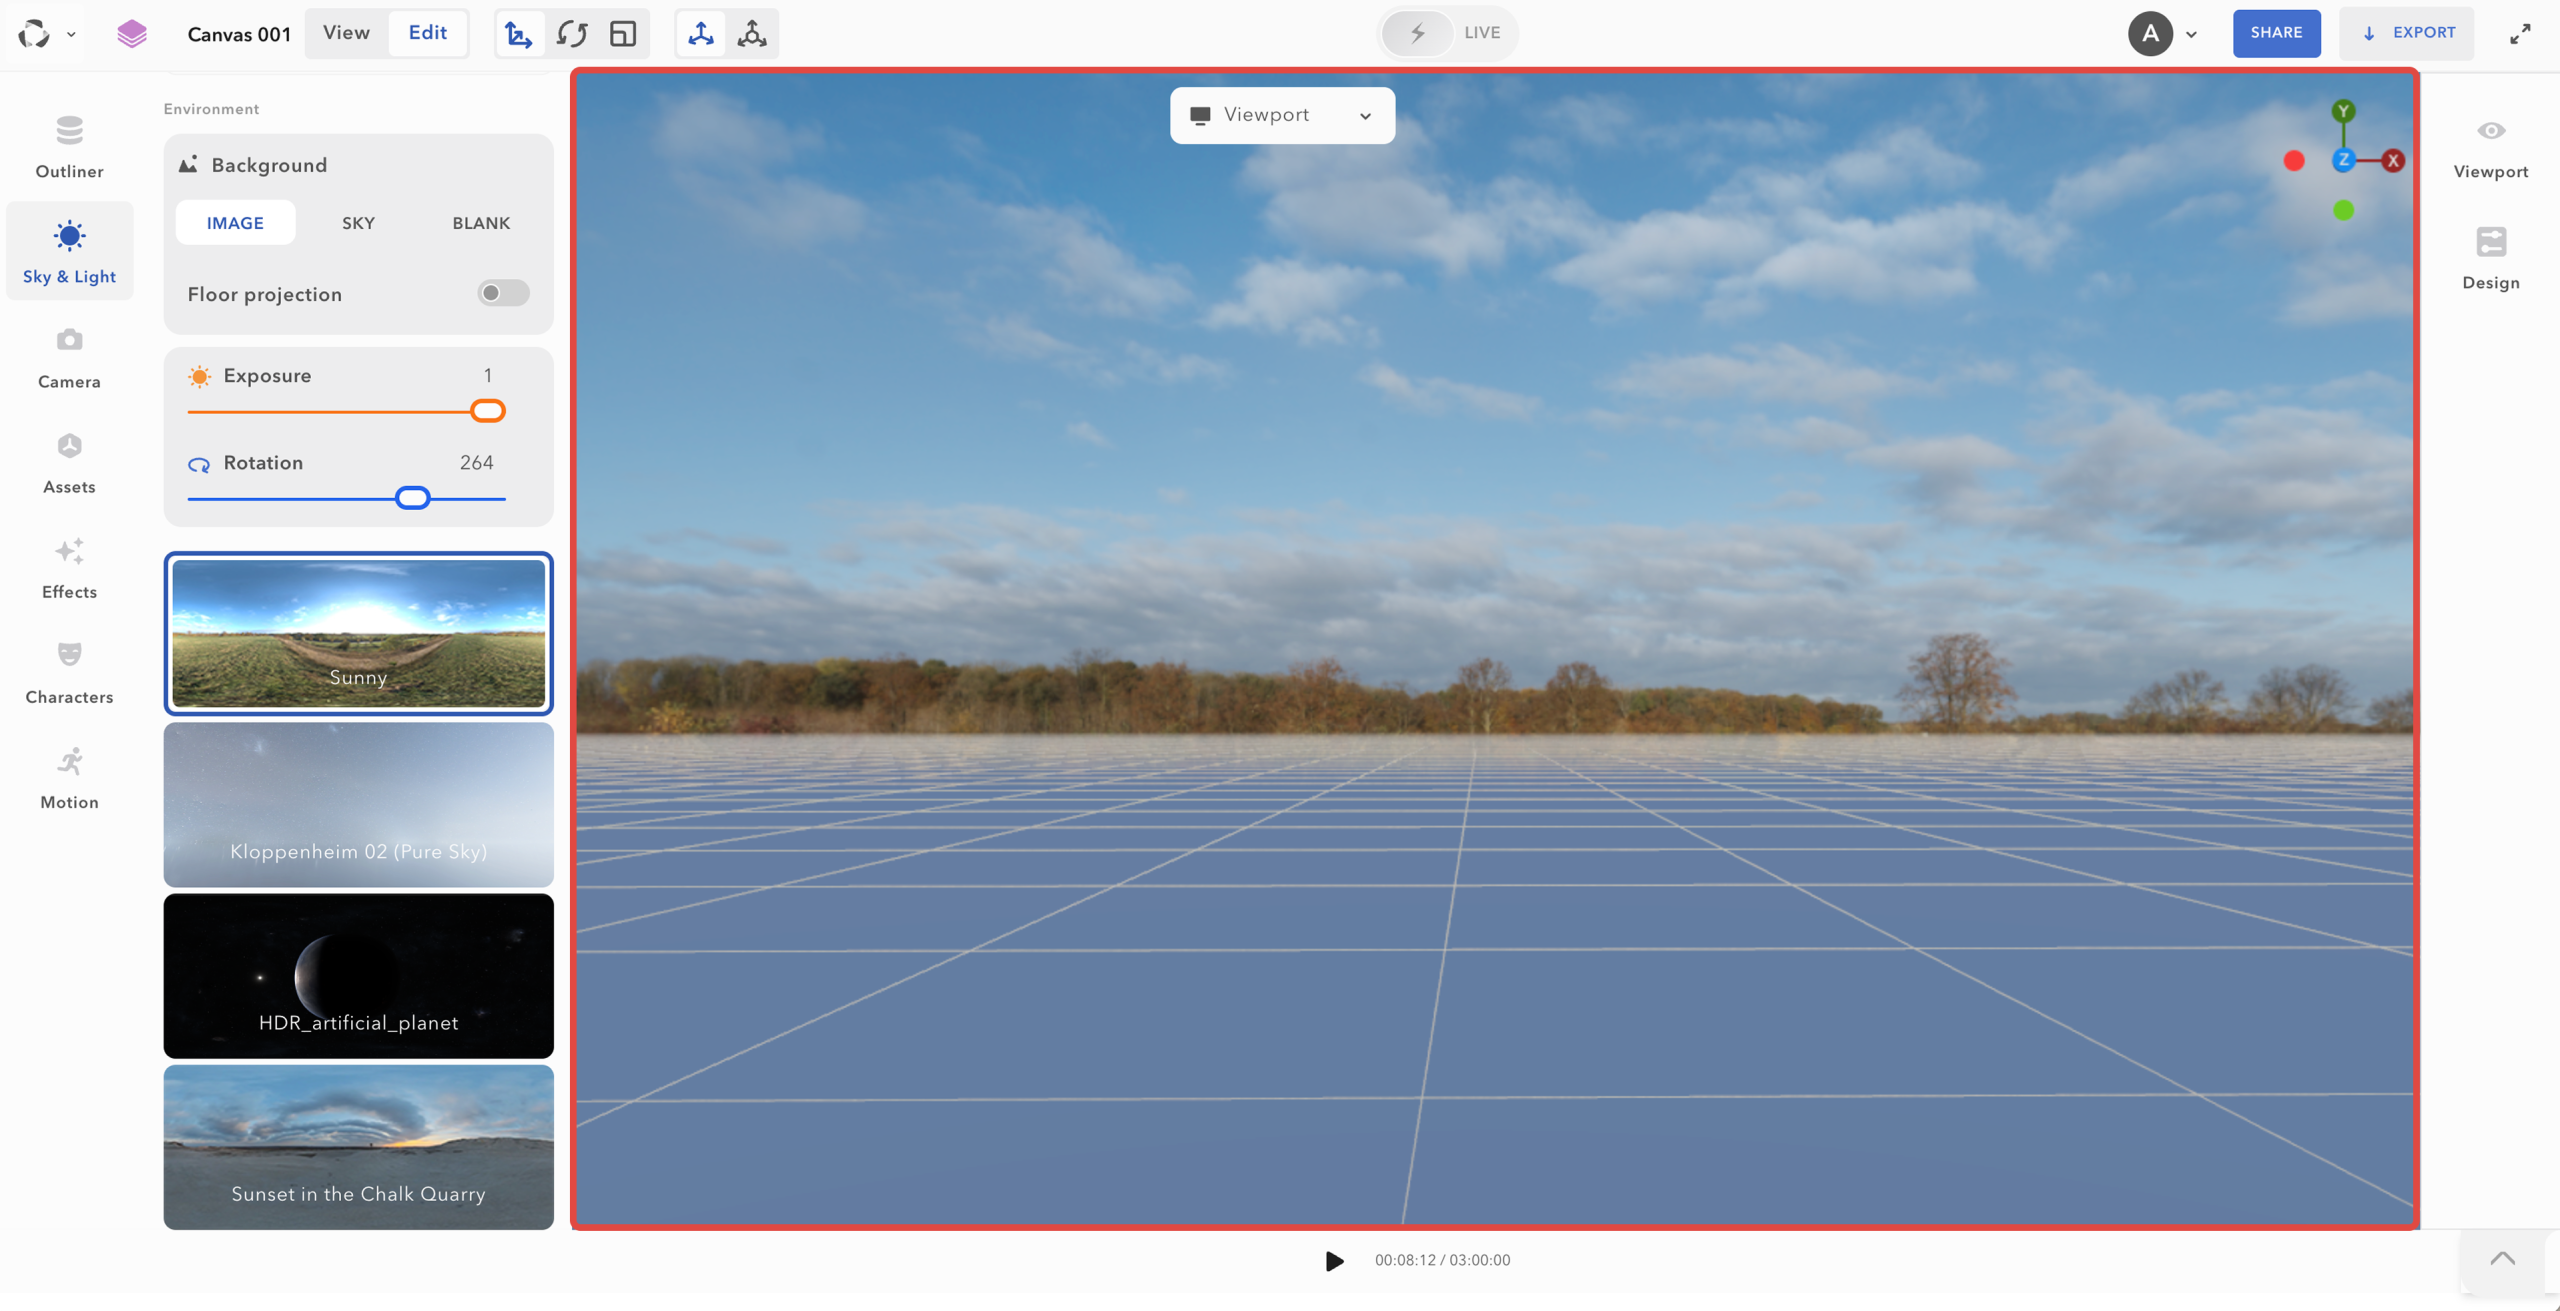The height and width of the screenshot is (1311, 2560).
Task: Open the account dropdown next to avatar
Action: point(2191,33)
